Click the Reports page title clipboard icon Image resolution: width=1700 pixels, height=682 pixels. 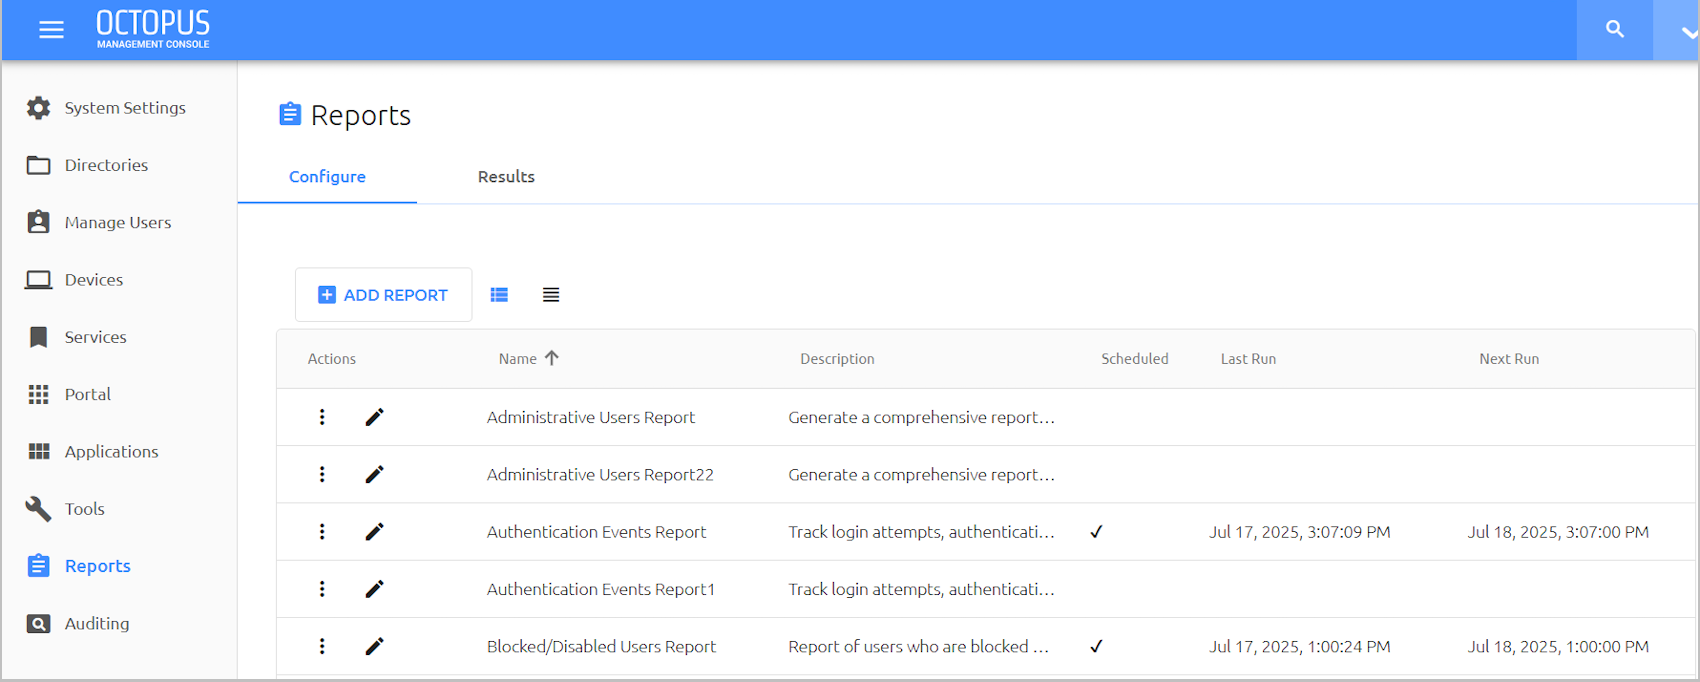coord(290,114)
